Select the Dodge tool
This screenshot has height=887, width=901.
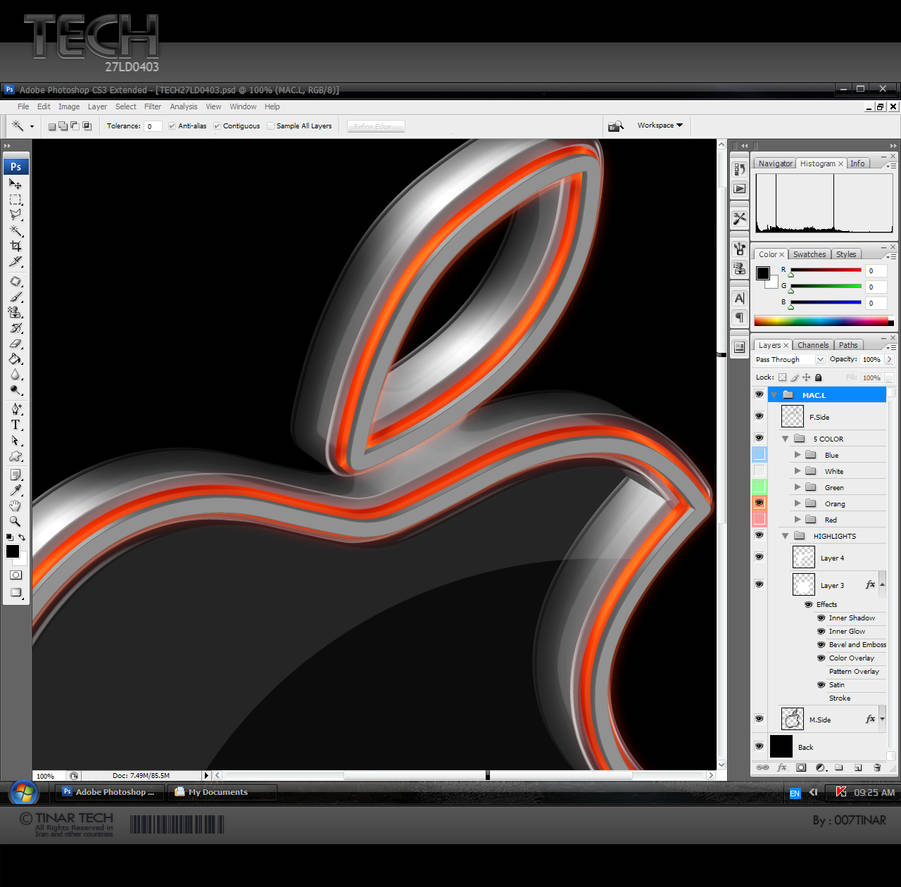16,391
